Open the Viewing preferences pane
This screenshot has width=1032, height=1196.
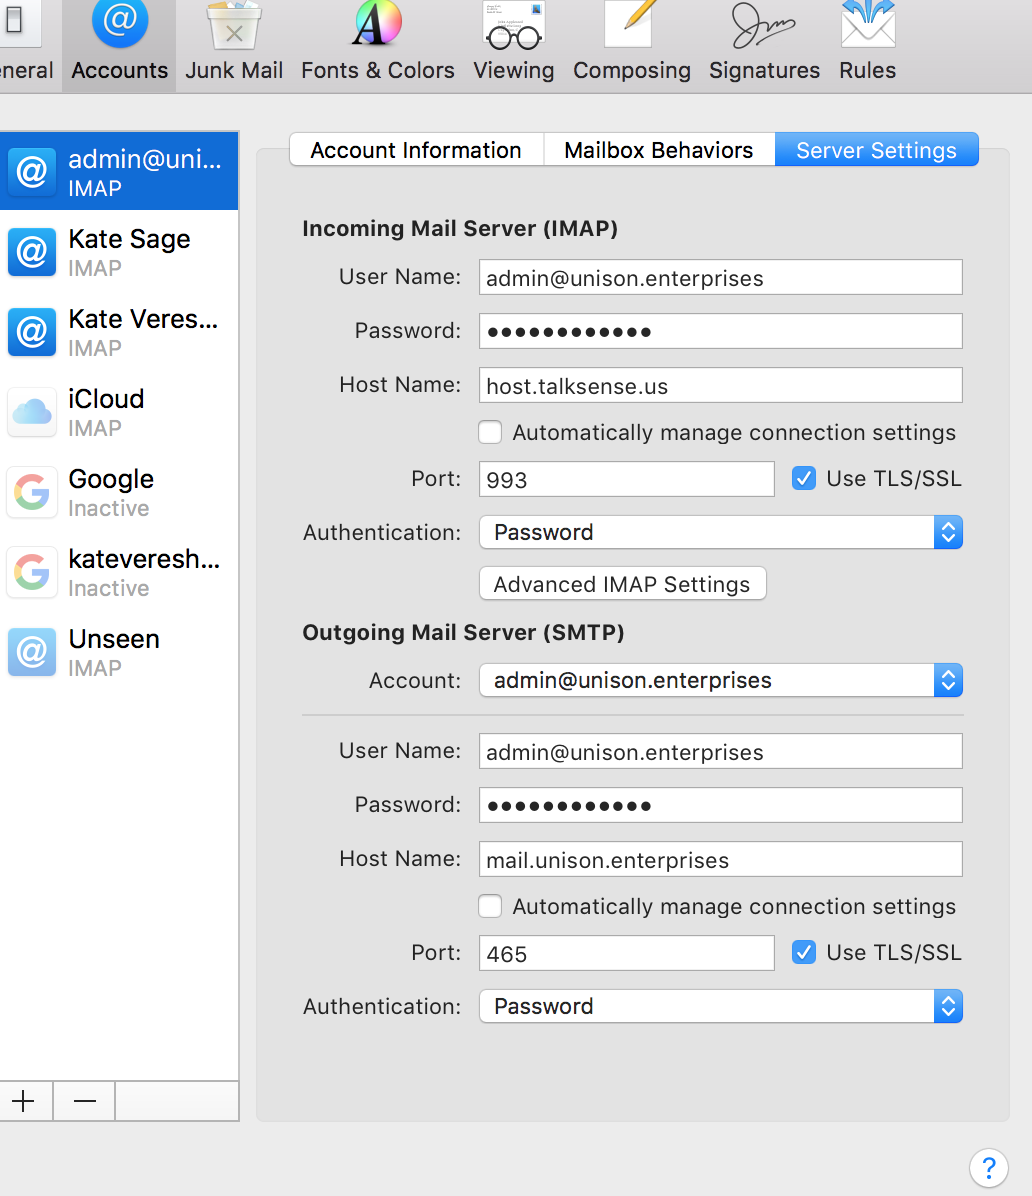tap(513, 44)
